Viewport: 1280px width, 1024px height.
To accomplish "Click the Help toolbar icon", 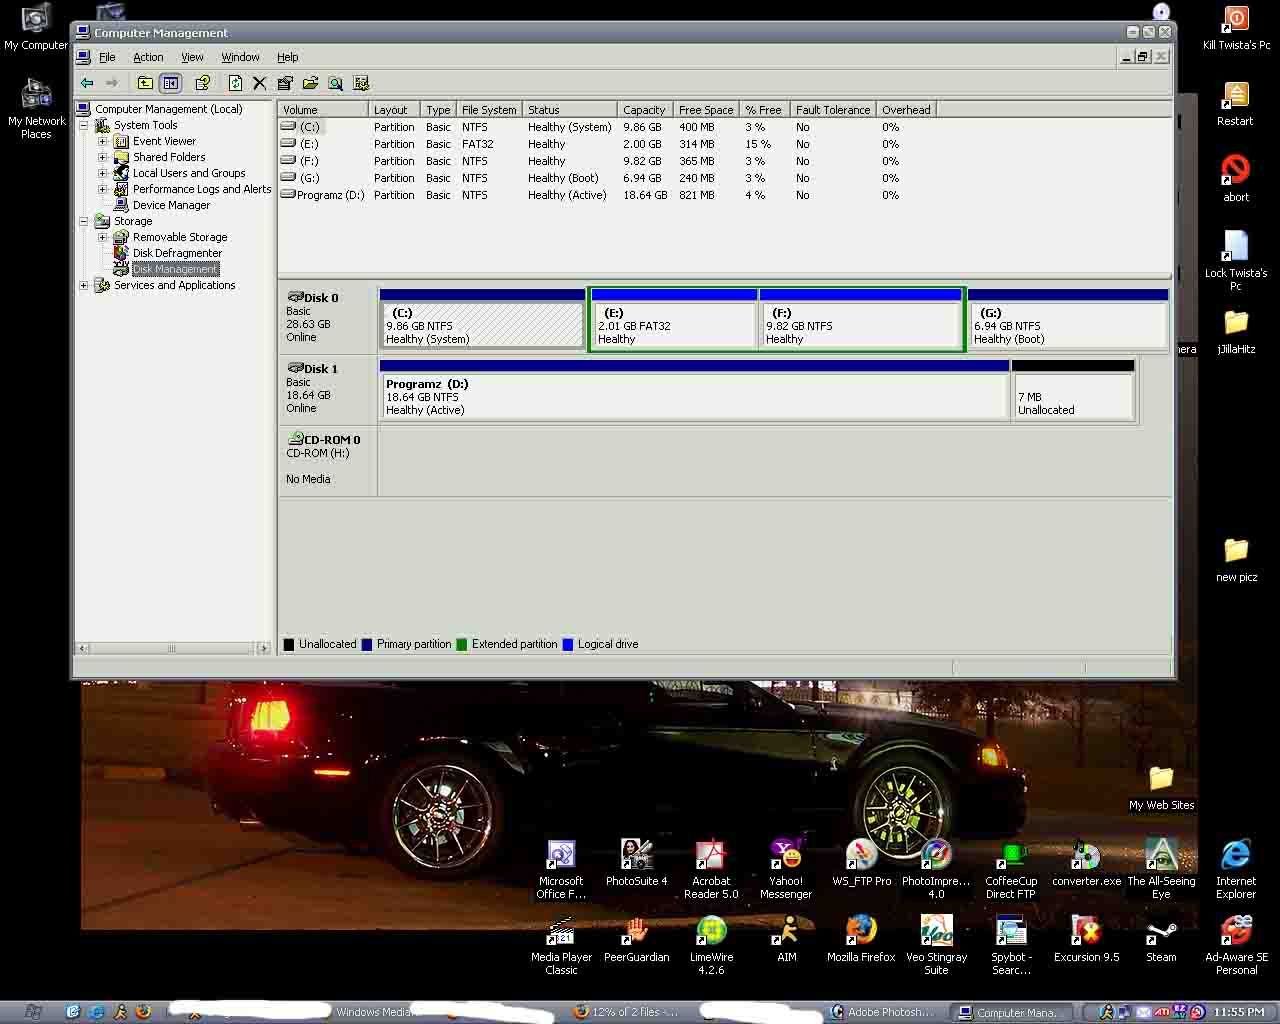I will [x=203, y=83].
